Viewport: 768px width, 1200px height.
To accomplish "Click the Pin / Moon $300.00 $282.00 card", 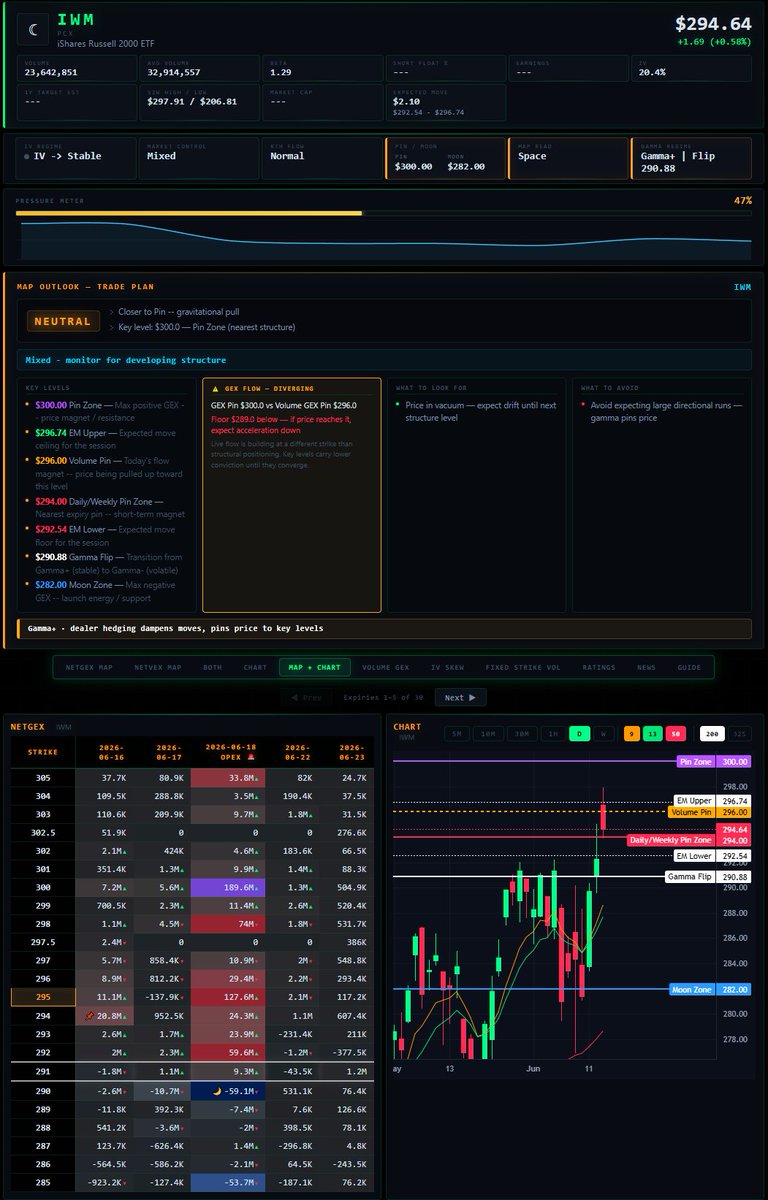I will [x=444, y=158].
